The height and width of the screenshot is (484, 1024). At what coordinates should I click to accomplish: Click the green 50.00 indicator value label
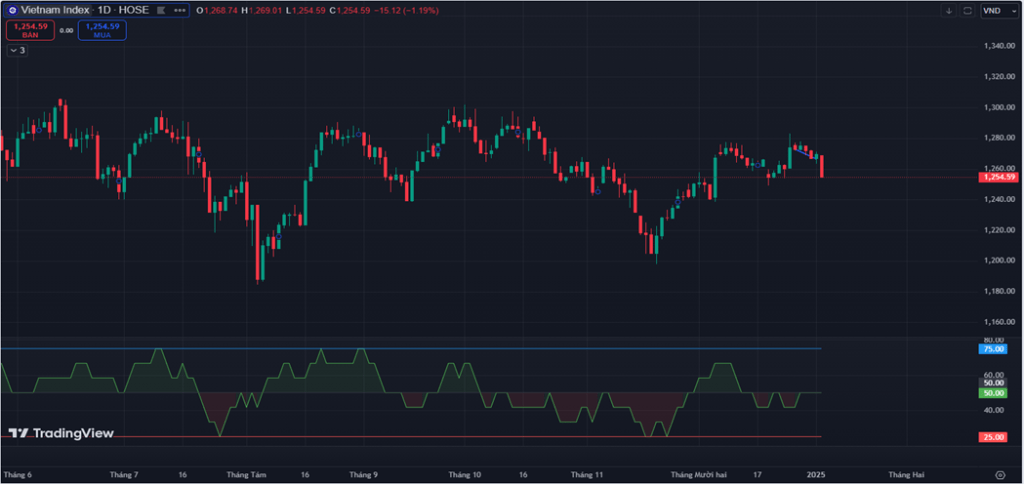coord(994,393)
